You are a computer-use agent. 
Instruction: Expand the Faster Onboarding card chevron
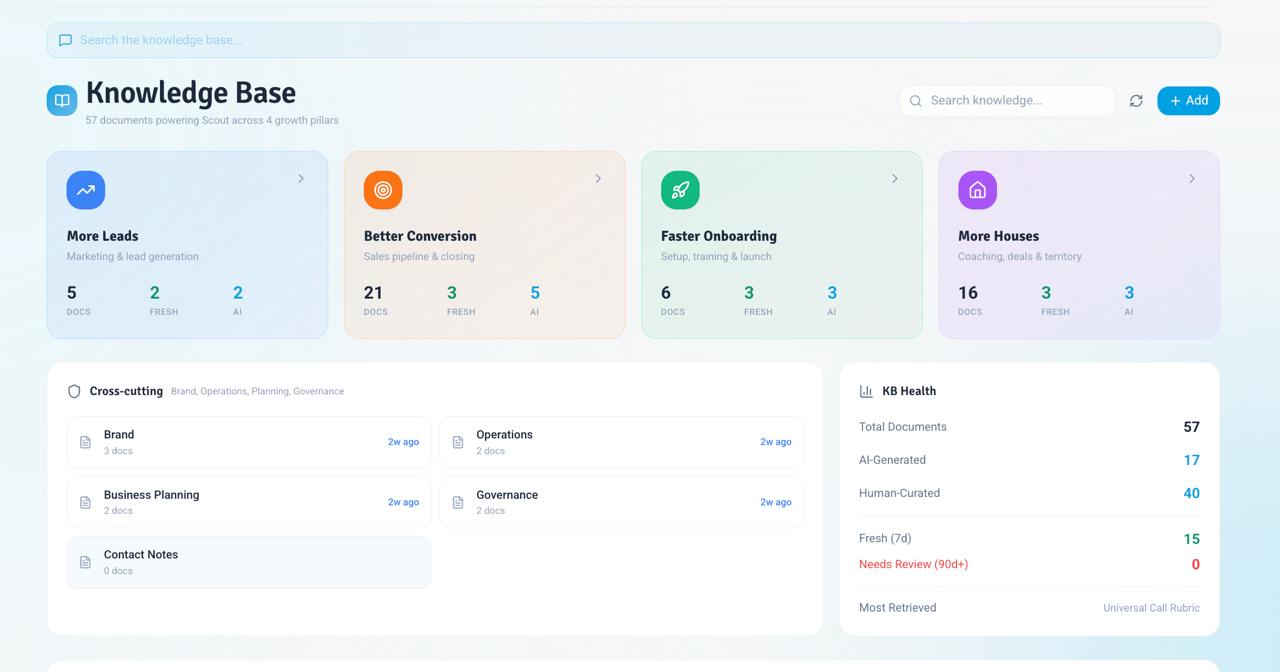coord(895,179)
